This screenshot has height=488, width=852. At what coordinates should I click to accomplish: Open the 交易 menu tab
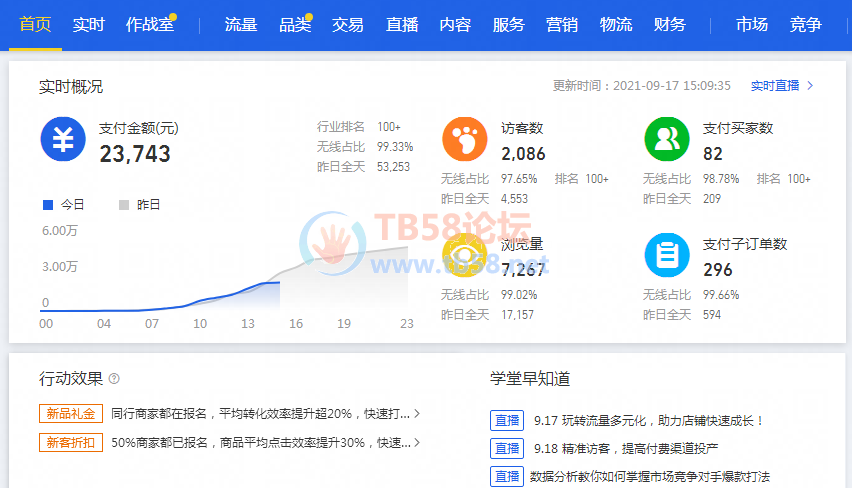(348, 25)
